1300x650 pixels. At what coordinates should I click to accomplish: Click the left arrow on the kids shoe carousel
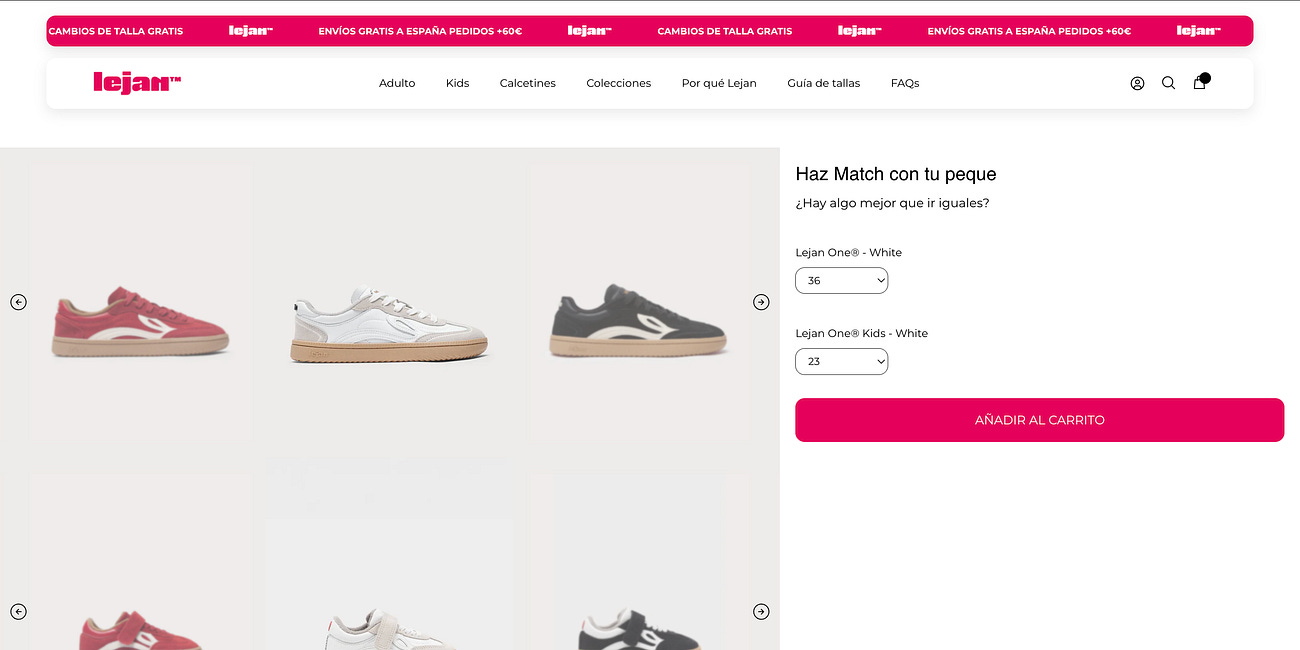coord(18,611)
